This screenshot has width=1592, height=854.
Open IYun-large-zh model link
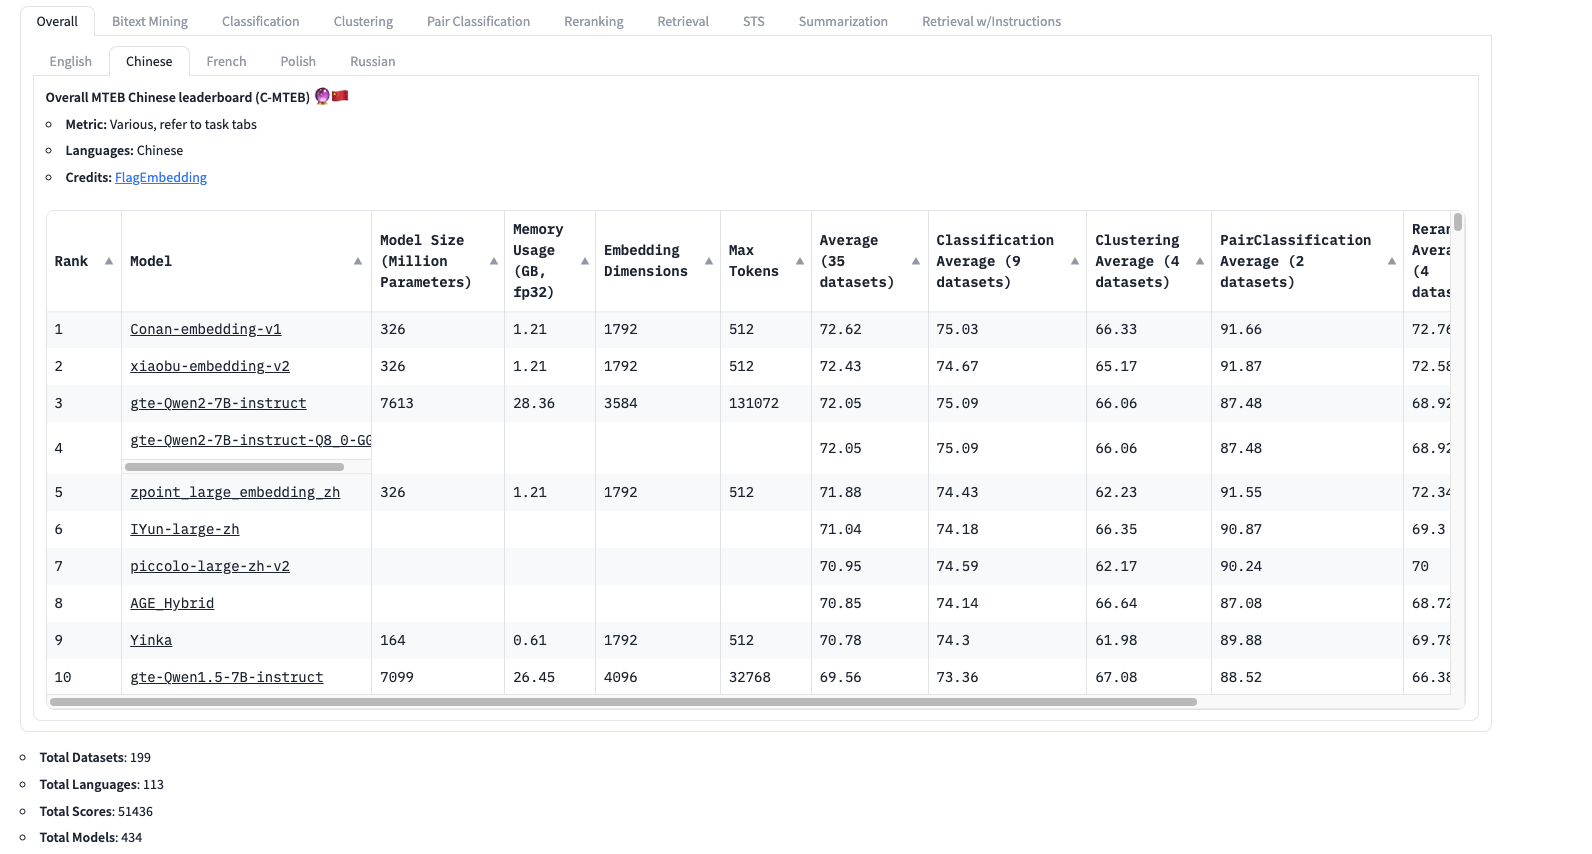coord(185,529)
